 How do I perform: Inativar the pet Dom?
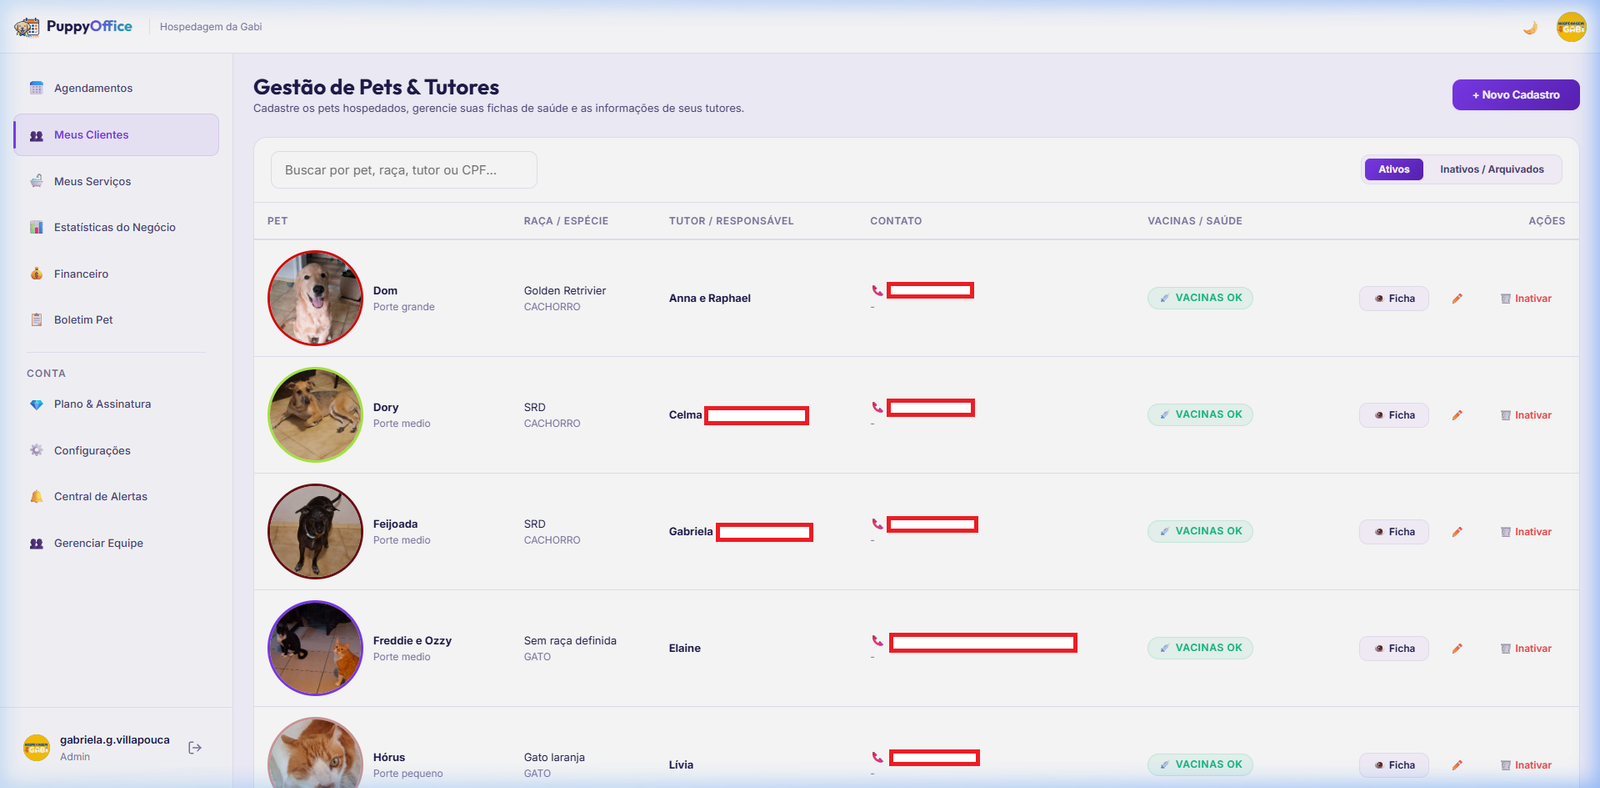tap(1526, 299)
